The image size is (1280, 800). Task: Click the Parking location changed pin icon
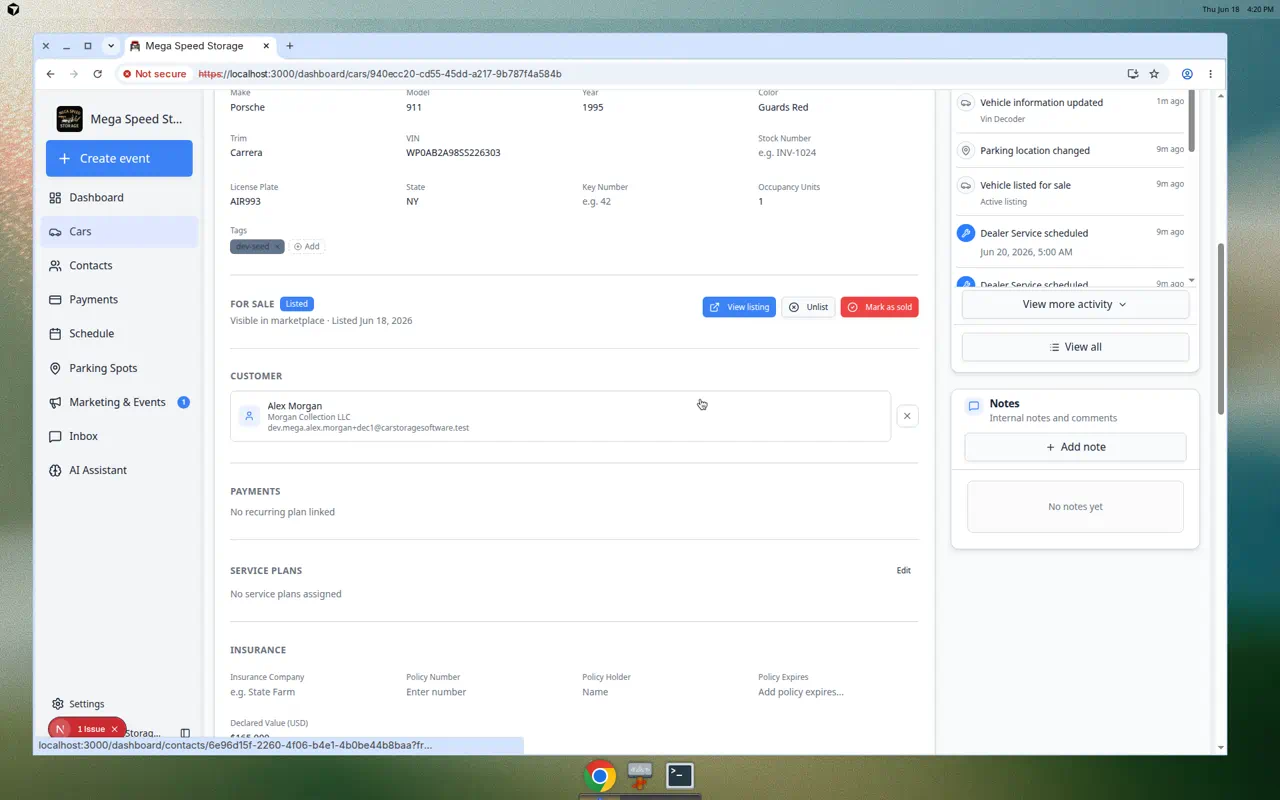coord(965,150)
